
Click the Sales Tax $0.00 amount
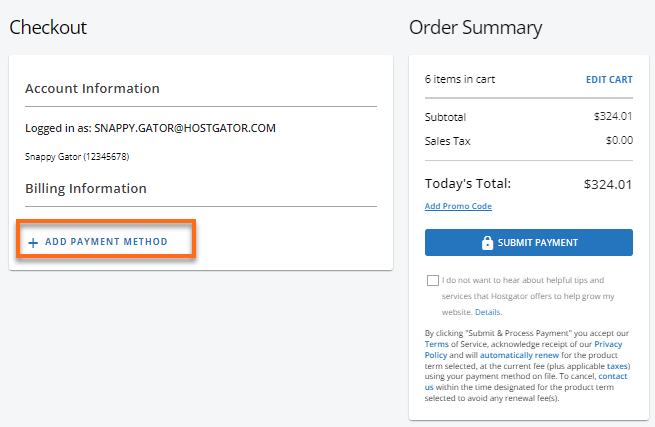(619, 141)
